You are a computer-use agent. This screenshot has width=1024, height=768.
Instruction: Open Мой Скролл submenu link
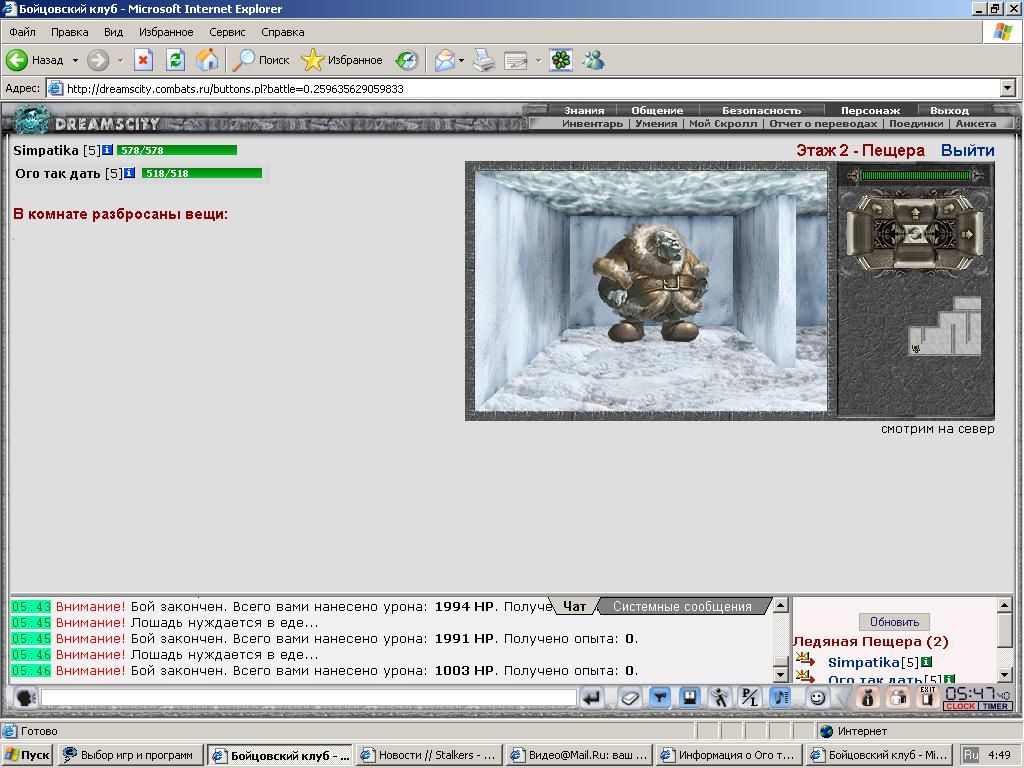pyautogui.click(x=723, y=123)
